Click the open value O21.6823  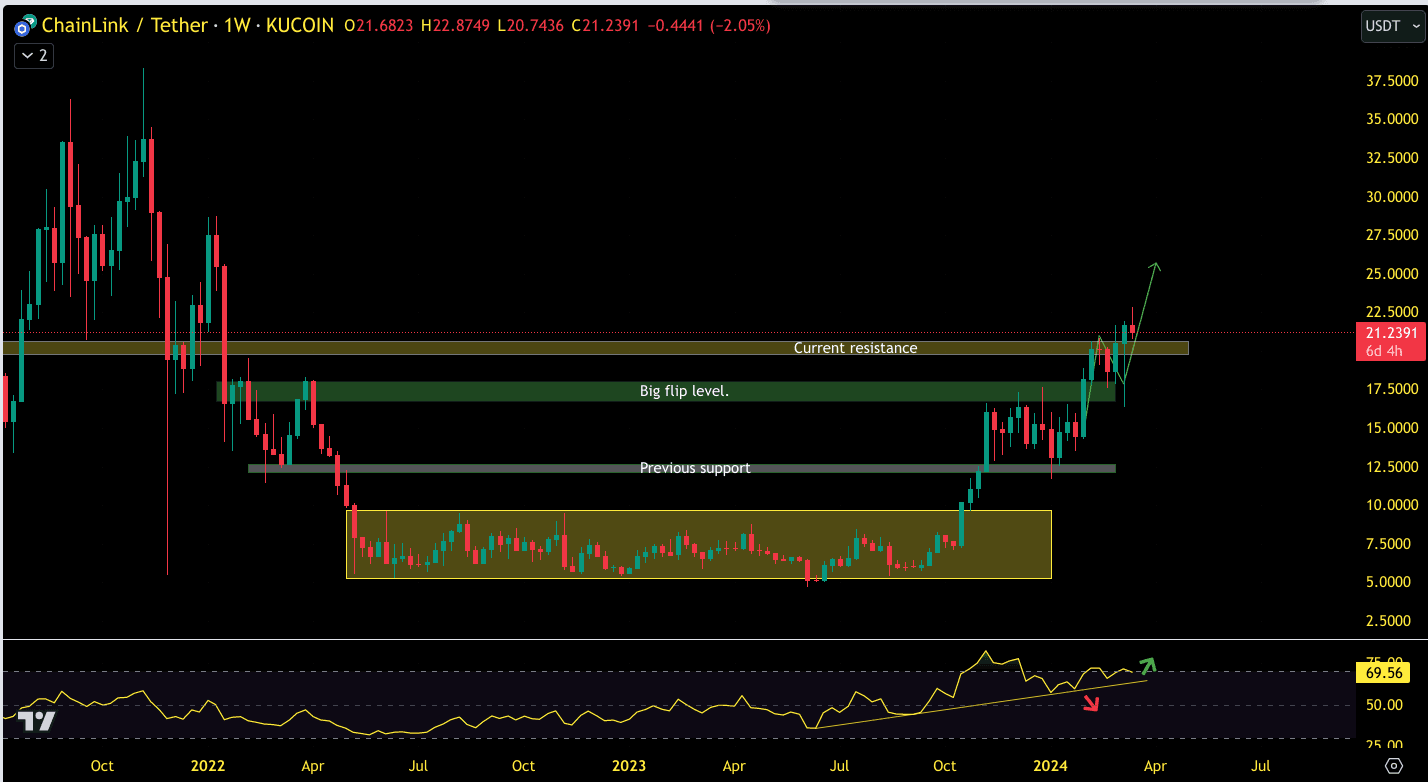(380, 25)
